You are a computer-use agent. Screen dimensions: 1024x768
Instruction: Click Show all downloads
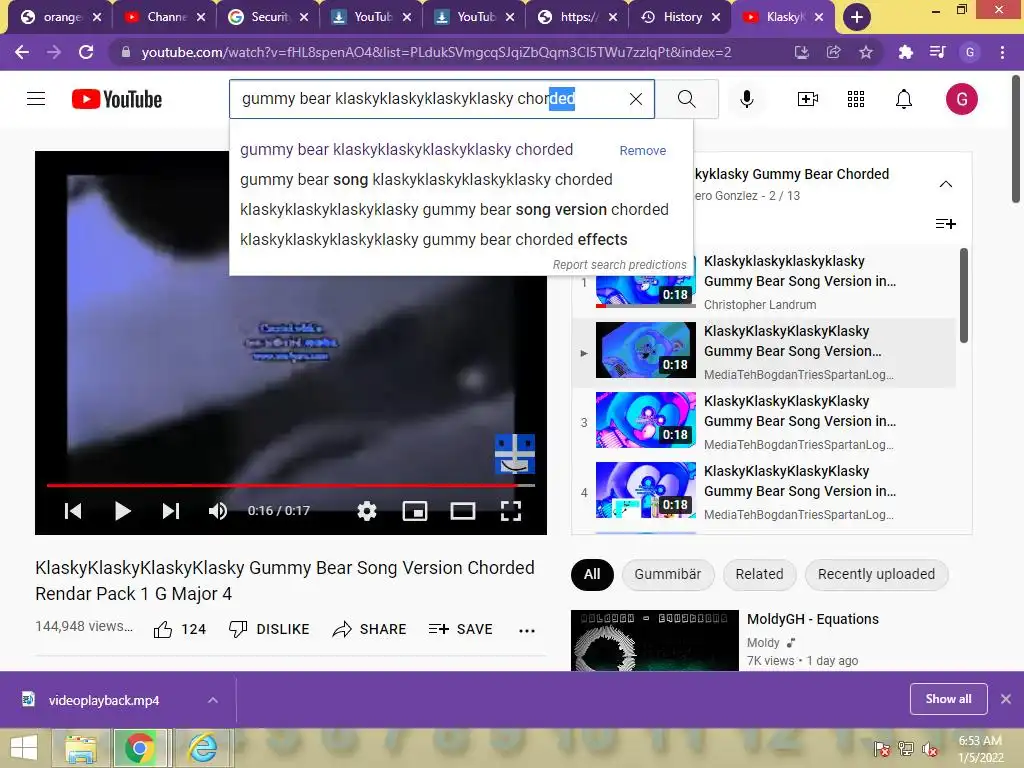[948, 699]
